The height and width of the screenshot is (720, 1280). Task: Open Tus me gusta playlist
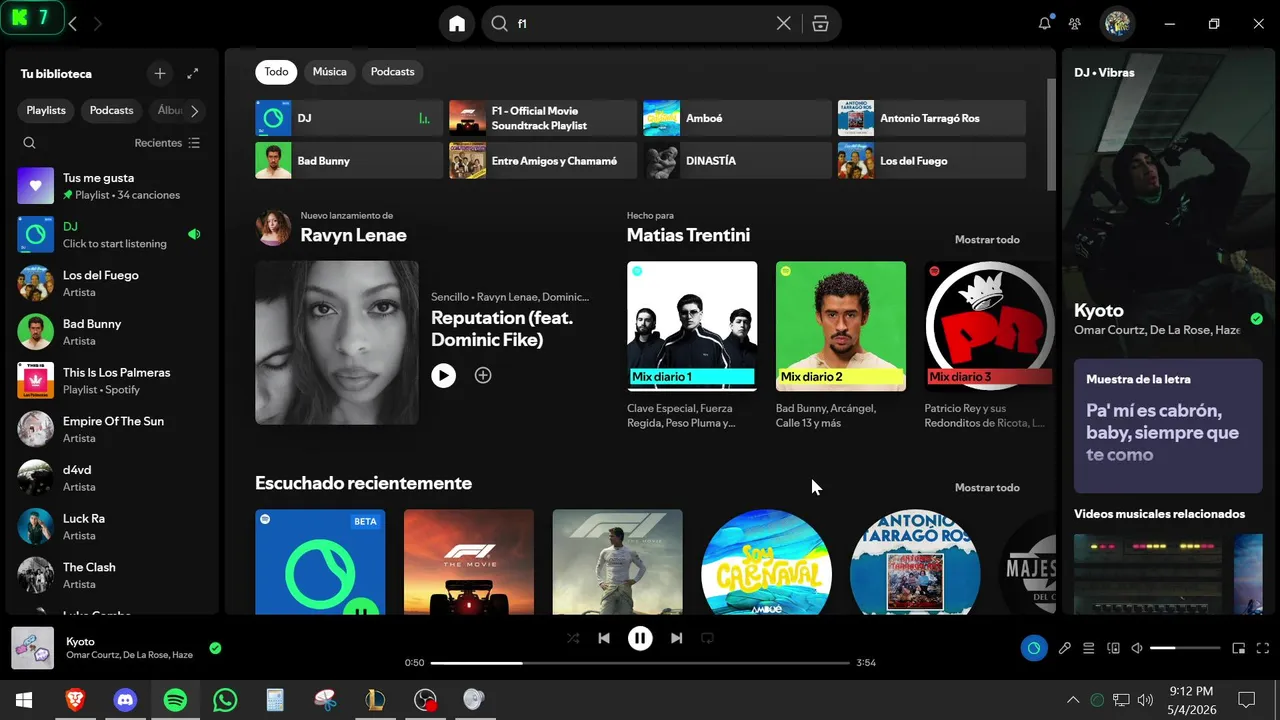pyautogui.click(x=112, y=186)
